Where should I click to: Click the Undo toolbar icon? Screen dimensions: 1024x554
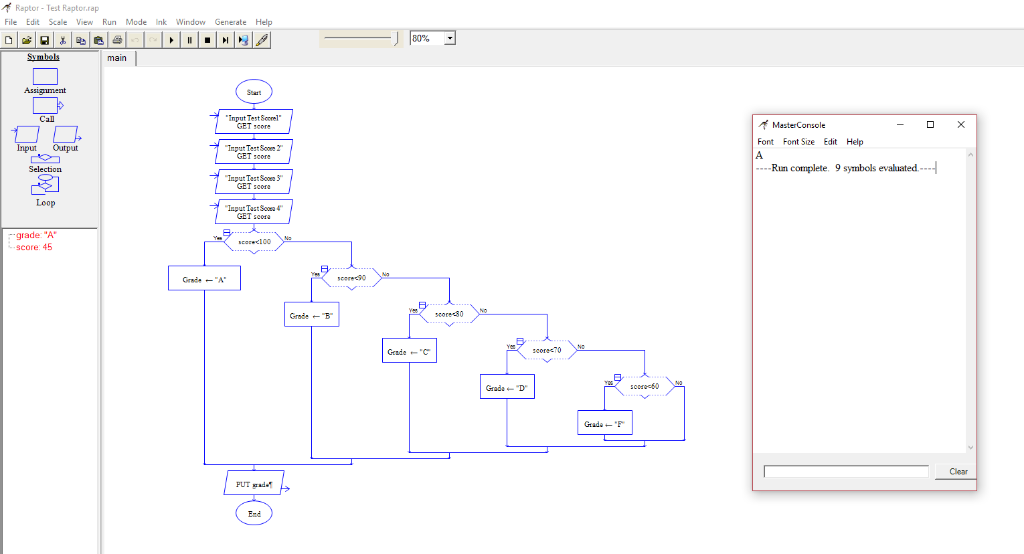click(x=135, y=40)
